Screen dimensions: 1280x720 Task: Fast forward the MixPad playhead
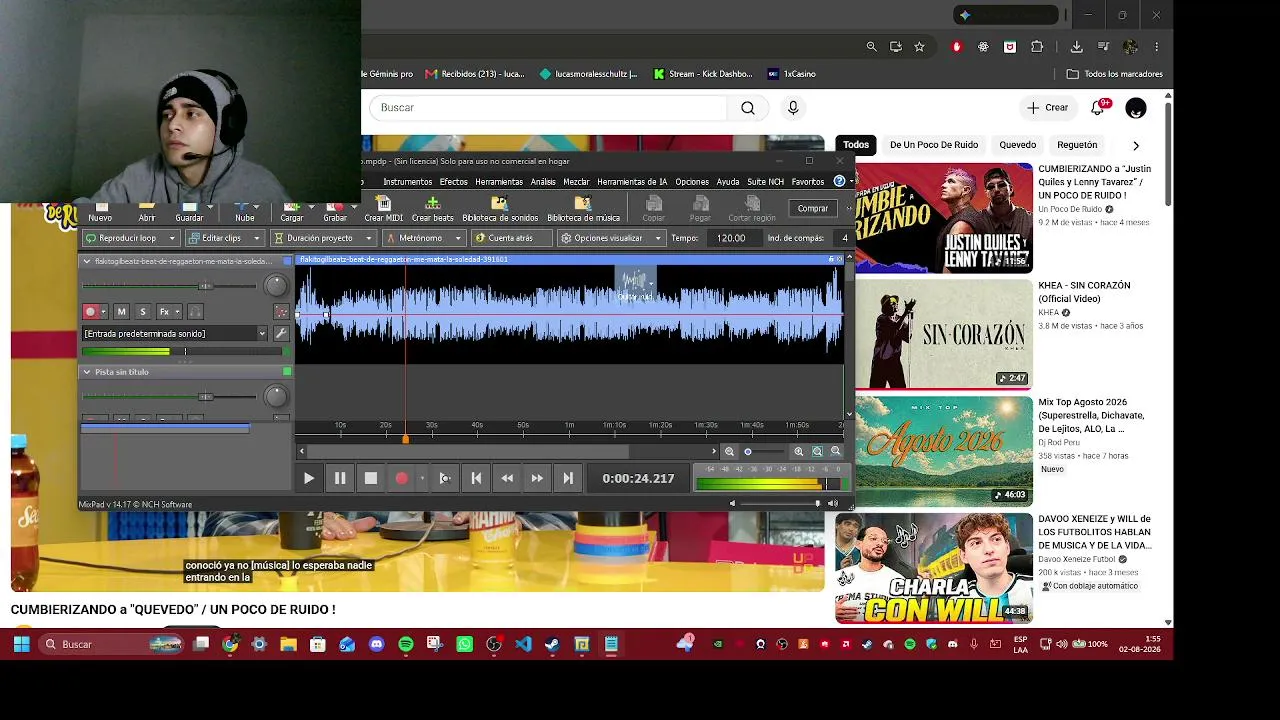537,478
